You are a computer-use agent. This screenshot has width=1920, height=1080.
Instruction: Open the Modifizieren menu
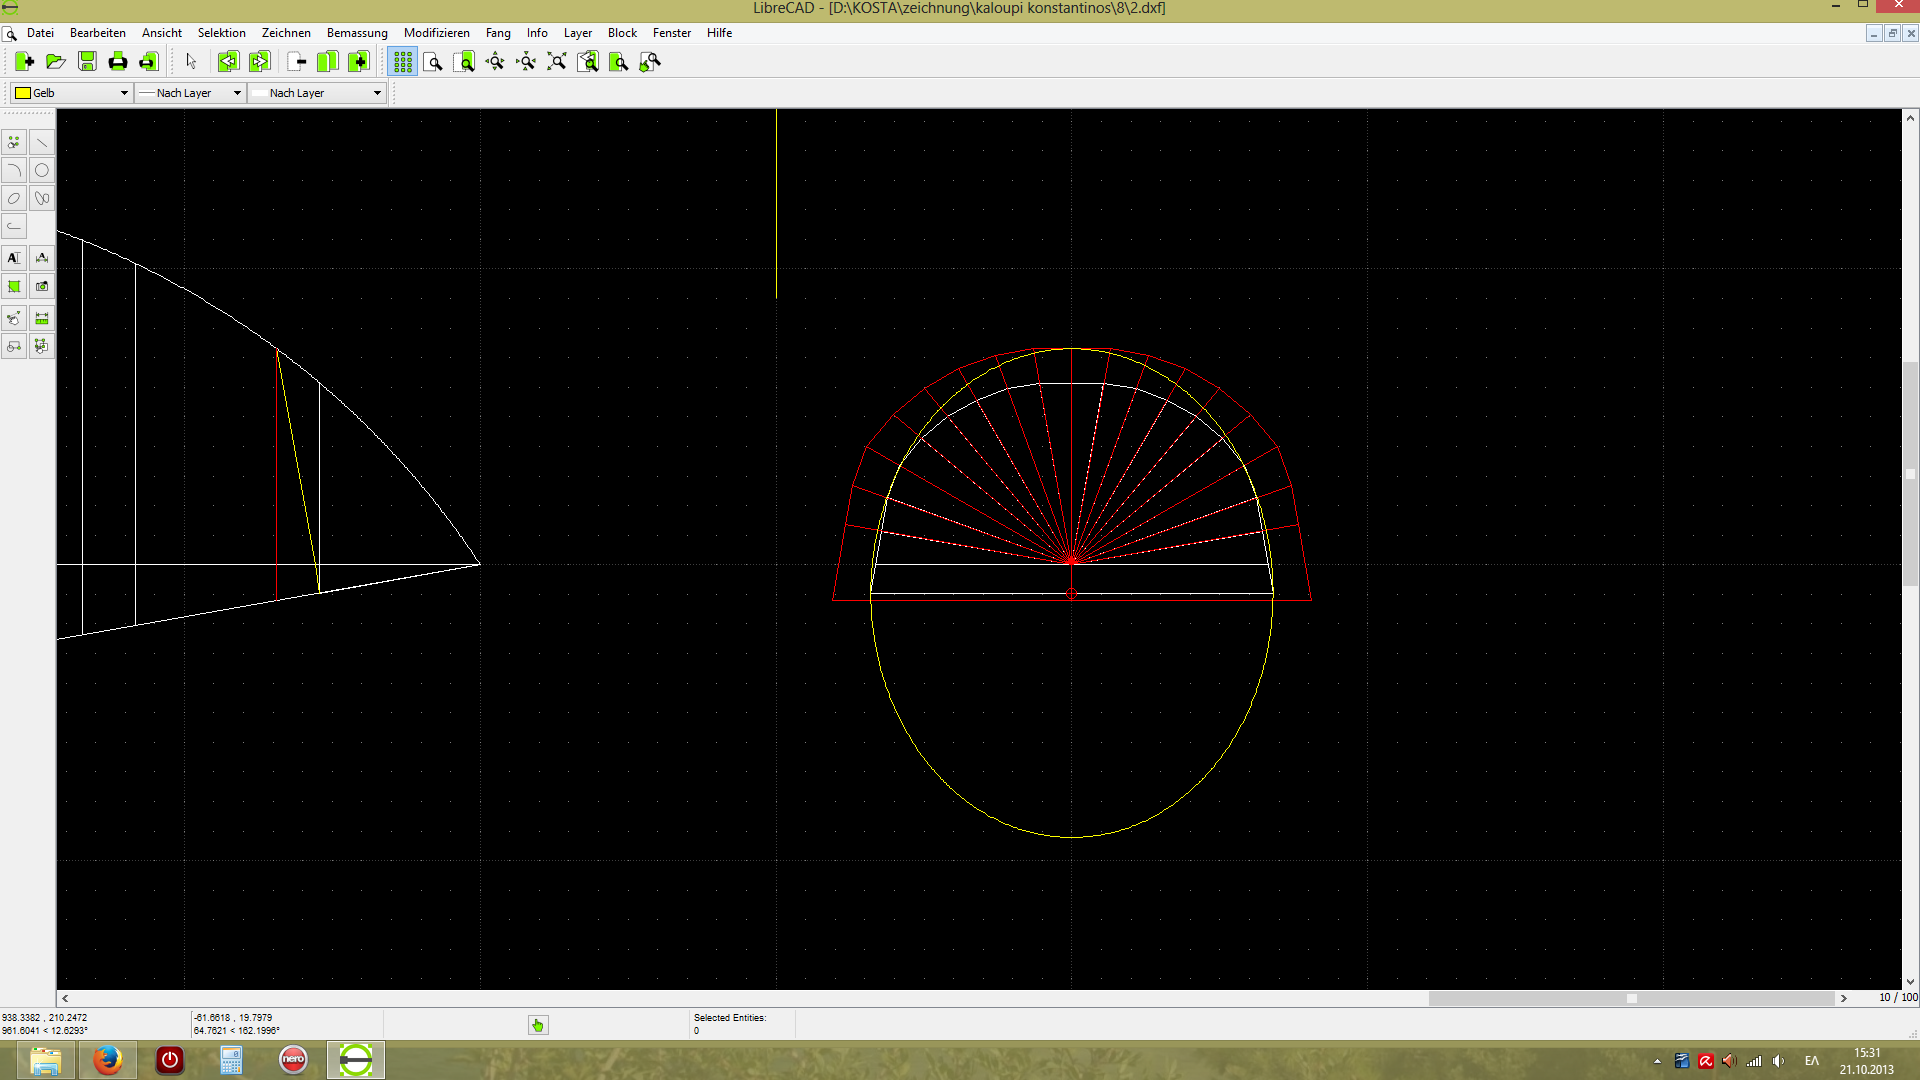pyautogui.click(x=437, y=33)
